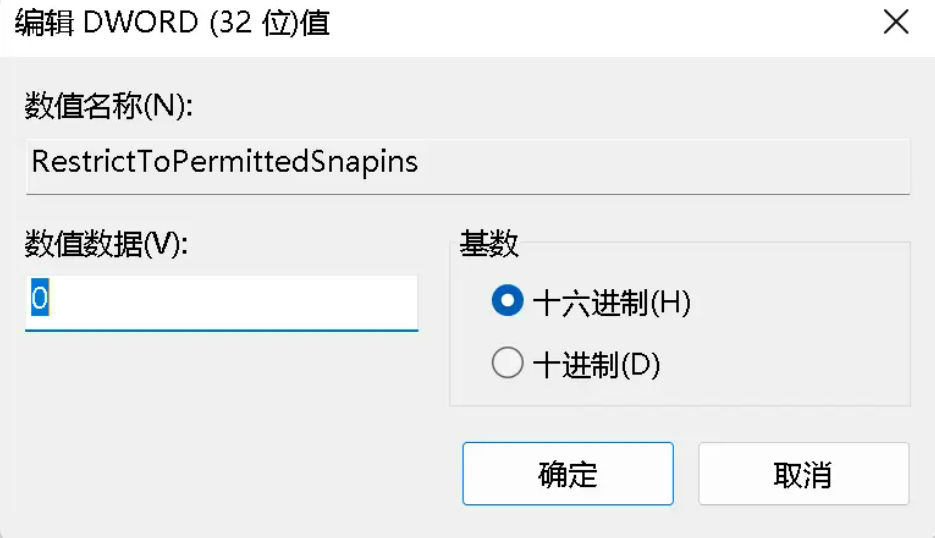Click the 十进制(D) label text
The width and height of the screenshot is (935, 538).
[x=597, y=365]
